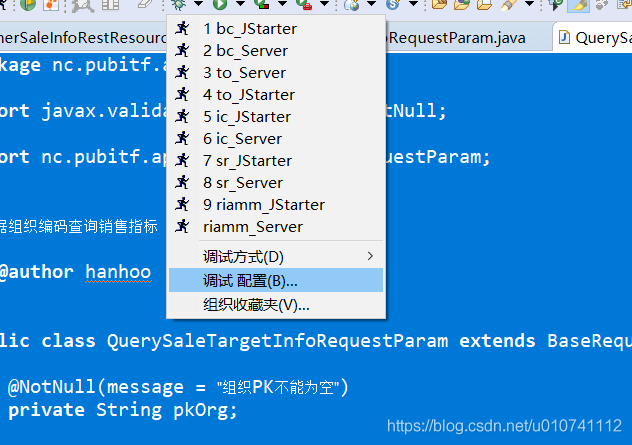The image size is (632, 445).
Task: Switch to the SaleInfoRestResource editor tab
Action: tap(83, 38)
